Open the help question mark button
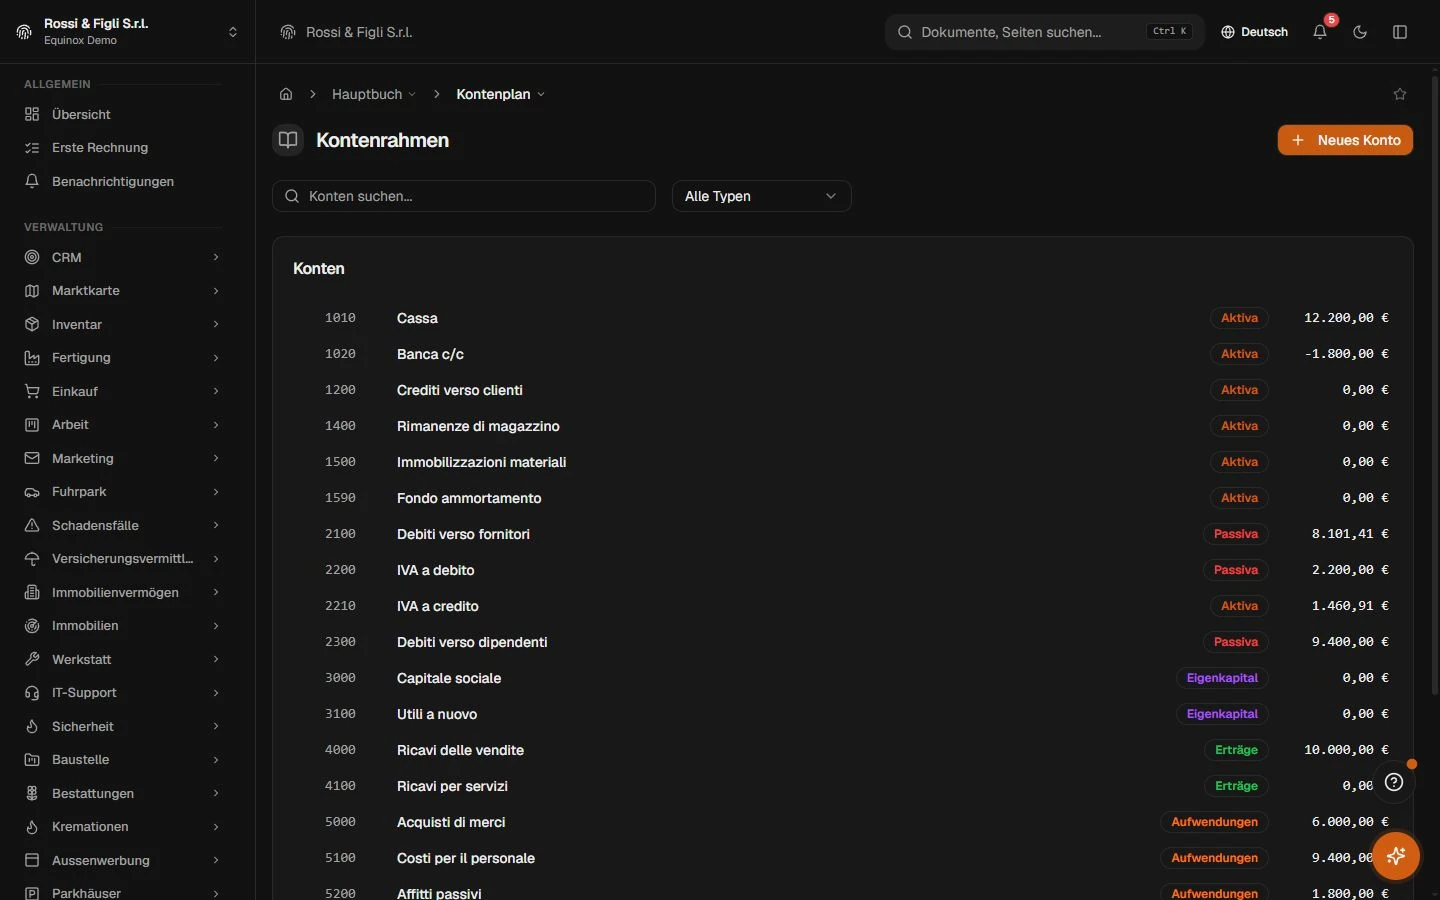The image size is (1440, 900). pos(1394,782)
